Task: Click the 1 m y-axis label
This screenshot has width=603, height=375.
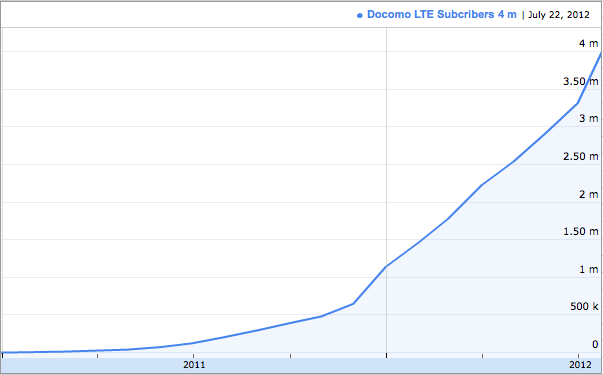Action: click(589, 270)
